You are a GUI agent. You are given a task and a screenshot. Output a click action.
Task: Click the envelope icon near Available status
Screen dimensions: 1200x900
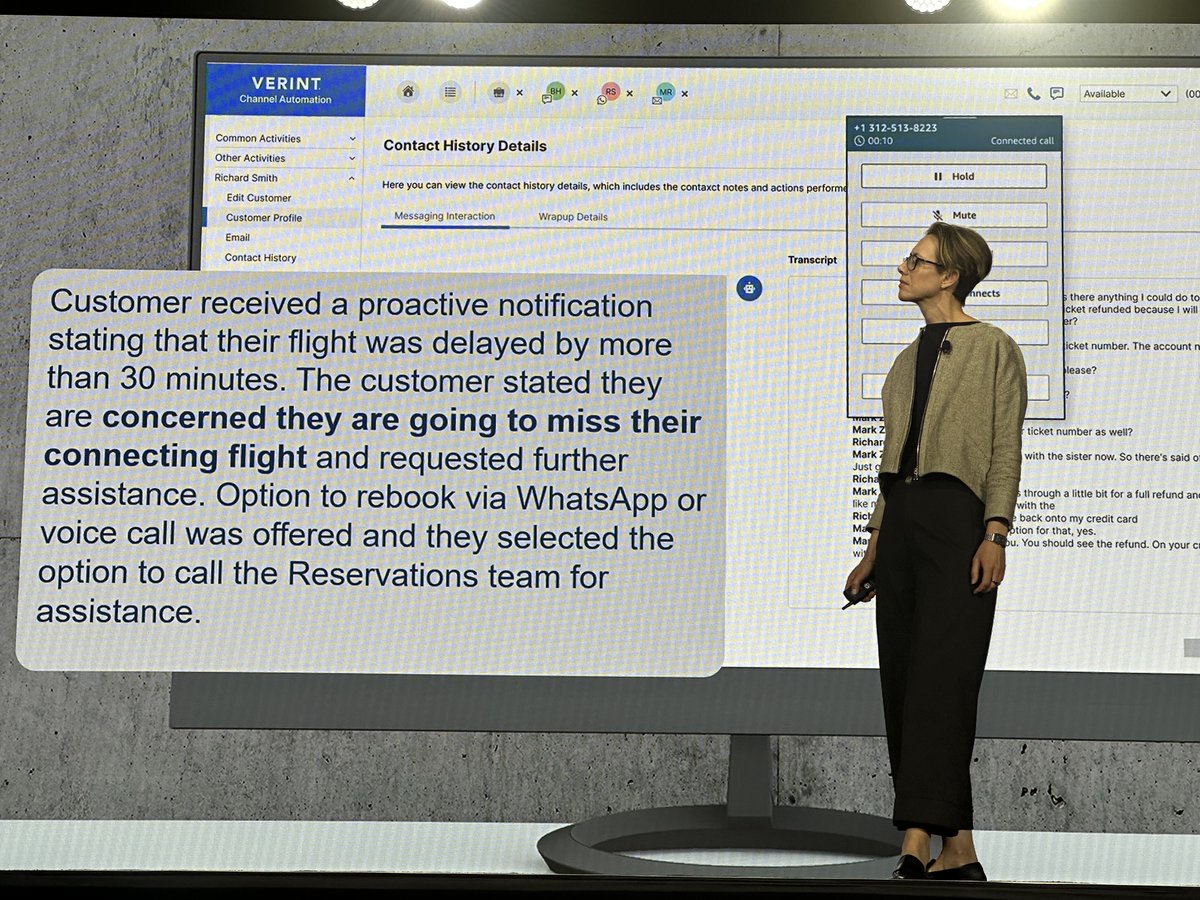click(1010, 91)
